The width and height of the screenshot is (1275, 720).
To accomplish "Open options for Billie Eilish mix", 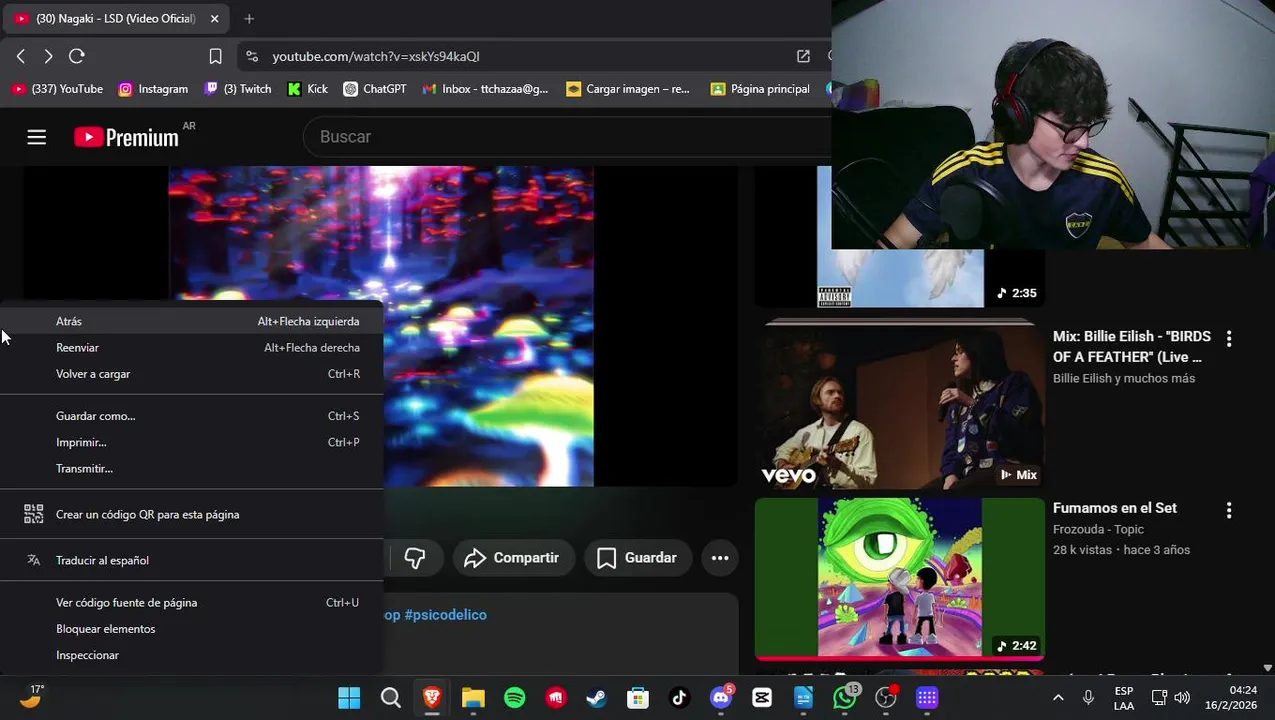I will click(1229, 338).
